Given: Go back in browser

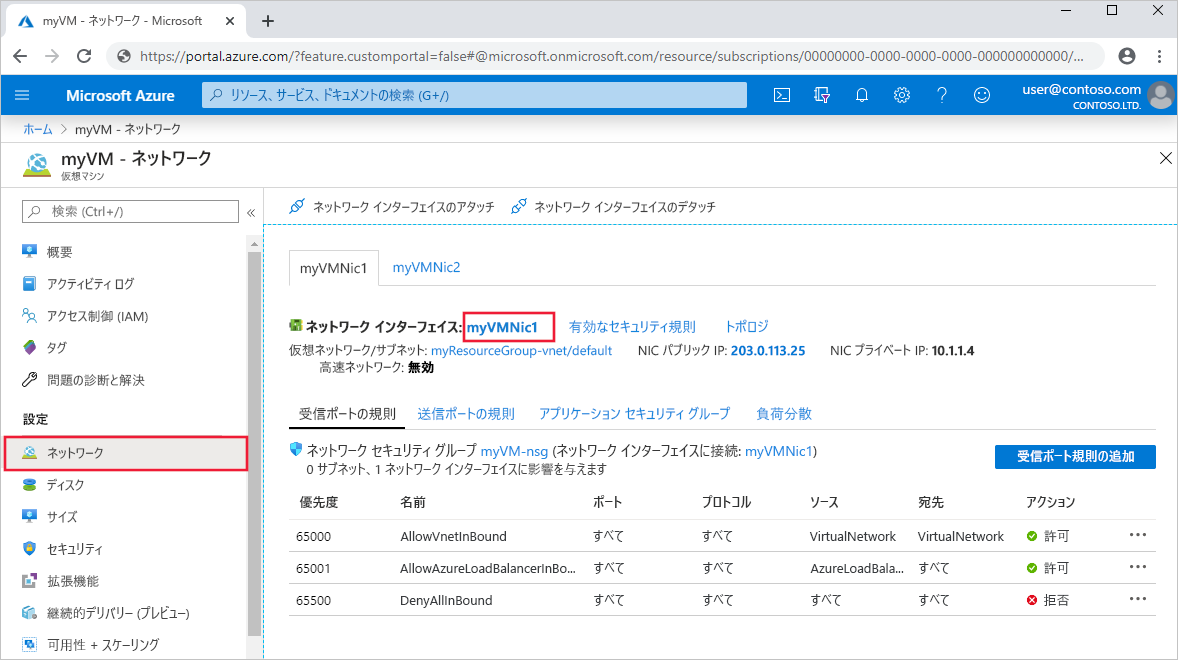Looking at the screenshot, I should [20, 56].
